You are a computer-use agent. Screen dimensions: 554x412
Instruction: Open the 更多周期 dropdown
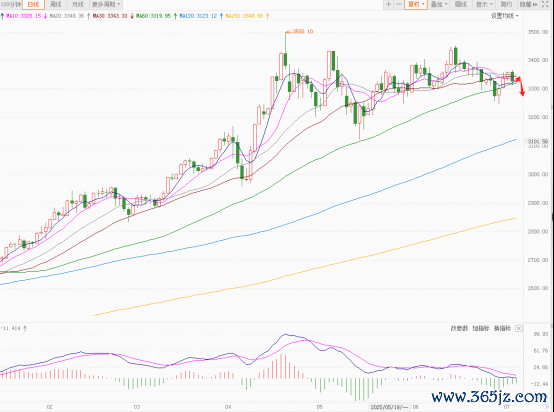[x=106, y=5]
